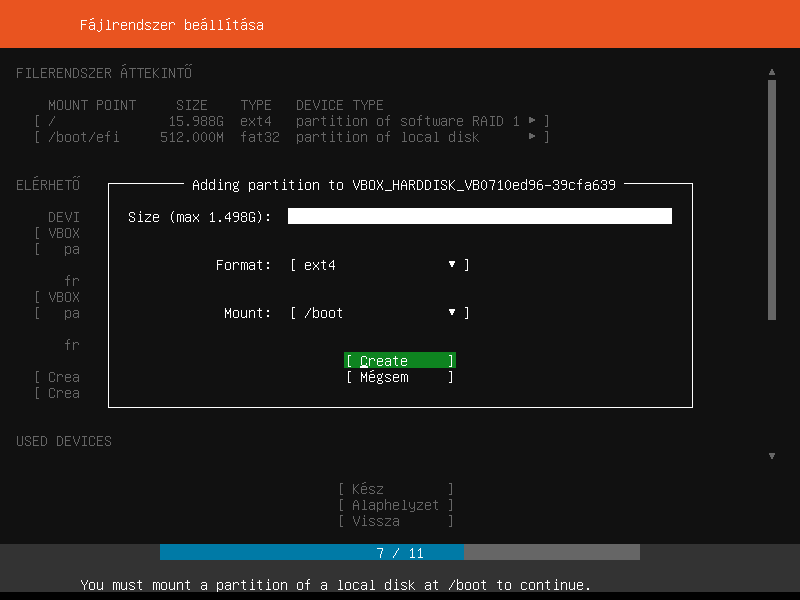Expand the software RAID 1 row arrow
Viewport: 800px width, 600px height.
[532, 121]
